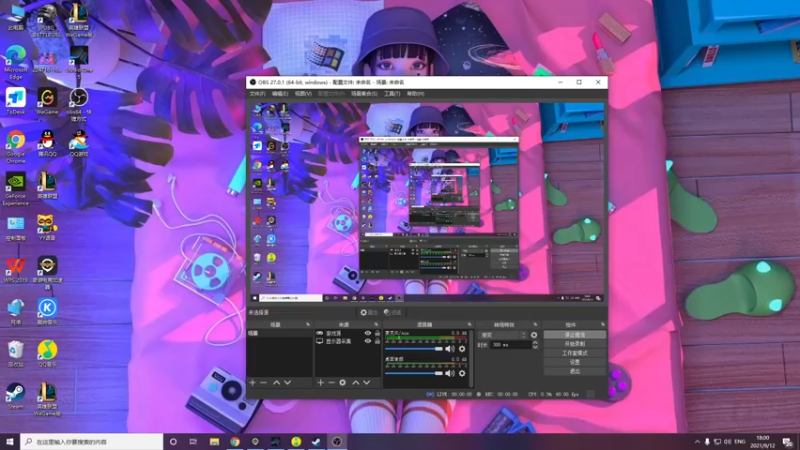Click the Exit button in Controls
The width and height of the screenshot is (800, 450).
pos(574,371)
